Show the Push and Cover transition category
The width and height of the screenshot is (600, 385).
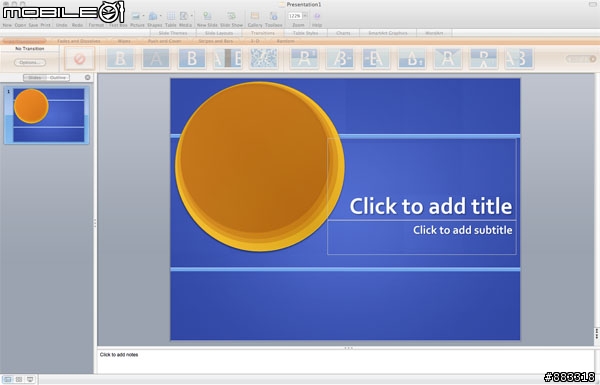pos(165,41)
